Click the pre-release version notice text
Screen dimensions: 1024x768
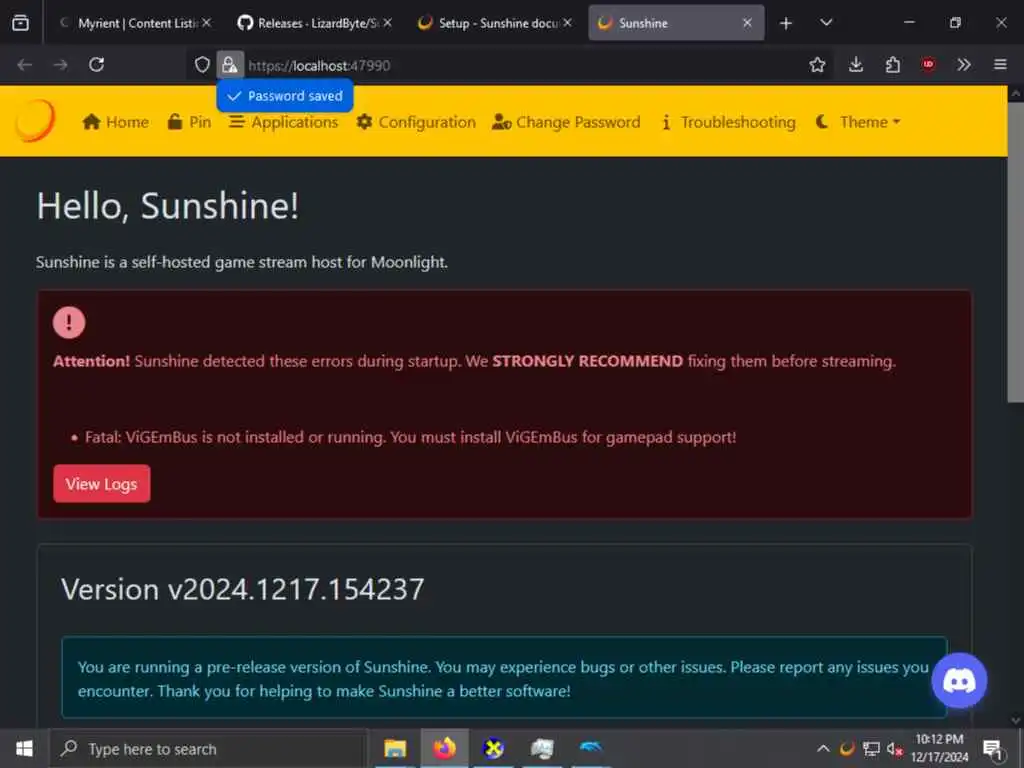503,679
